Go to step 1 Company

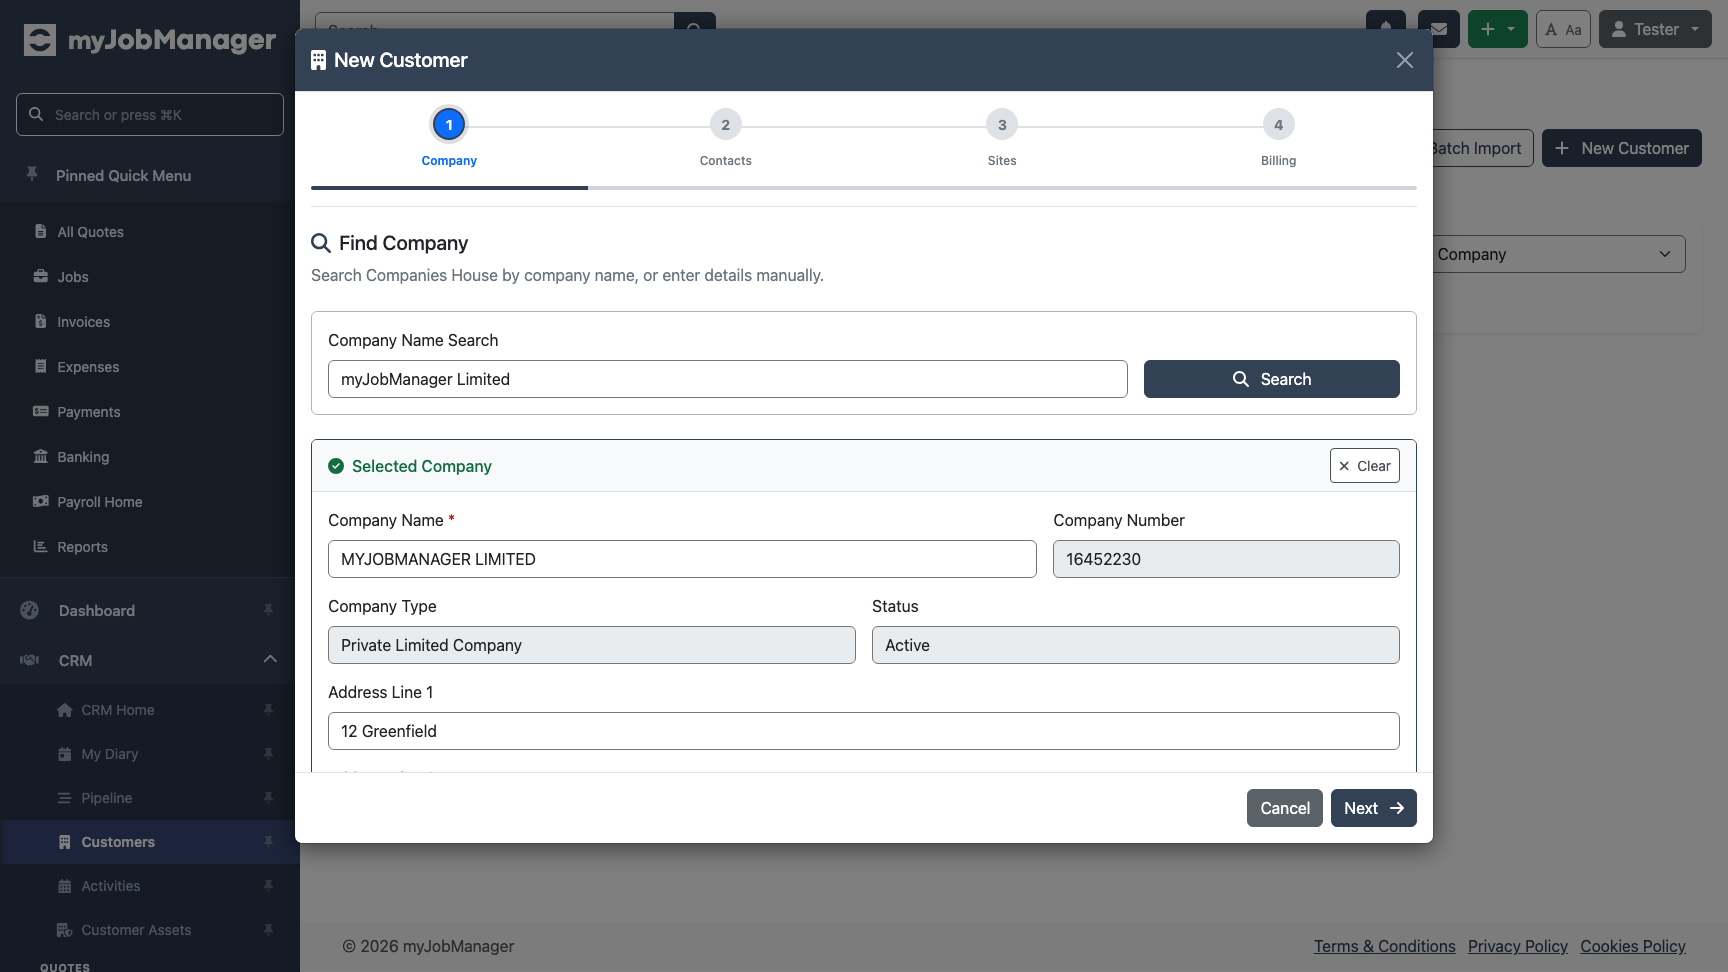(x=449, y=125)
